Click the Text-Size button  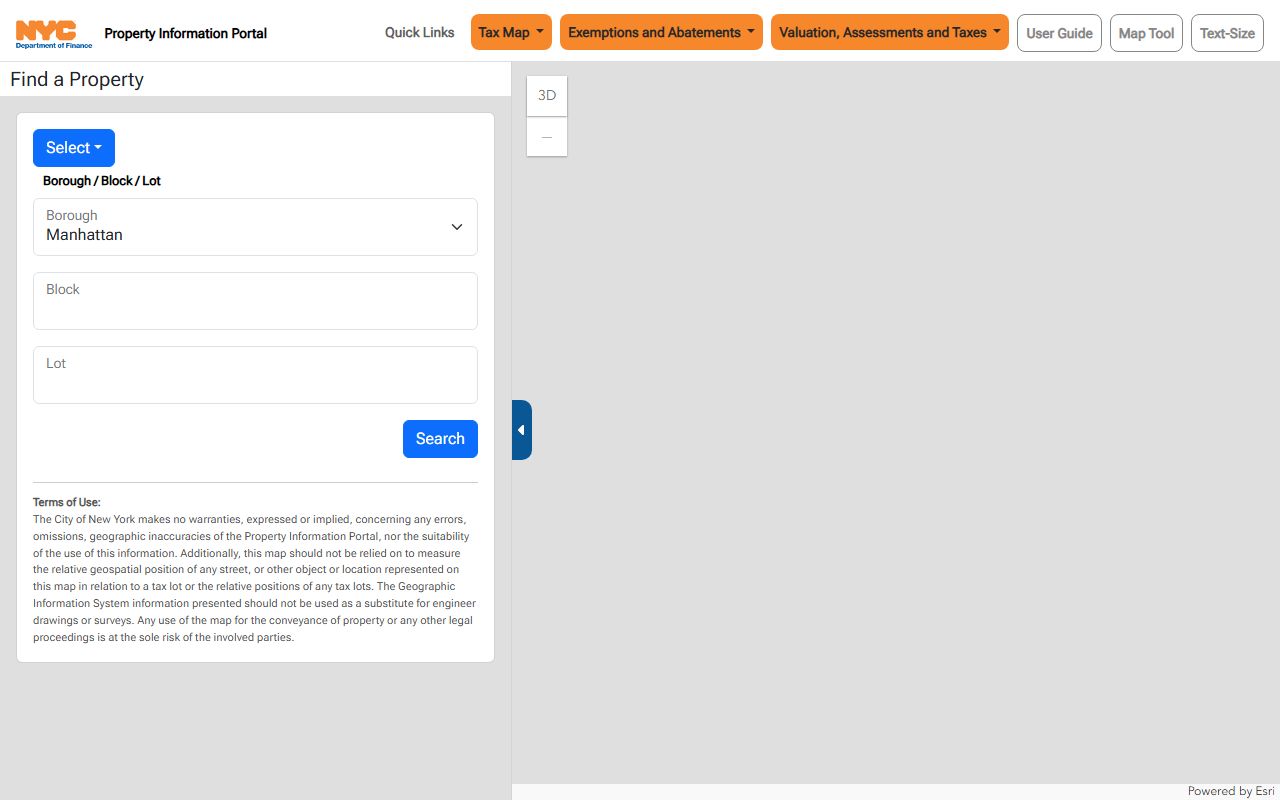(x=1227, y=33)
